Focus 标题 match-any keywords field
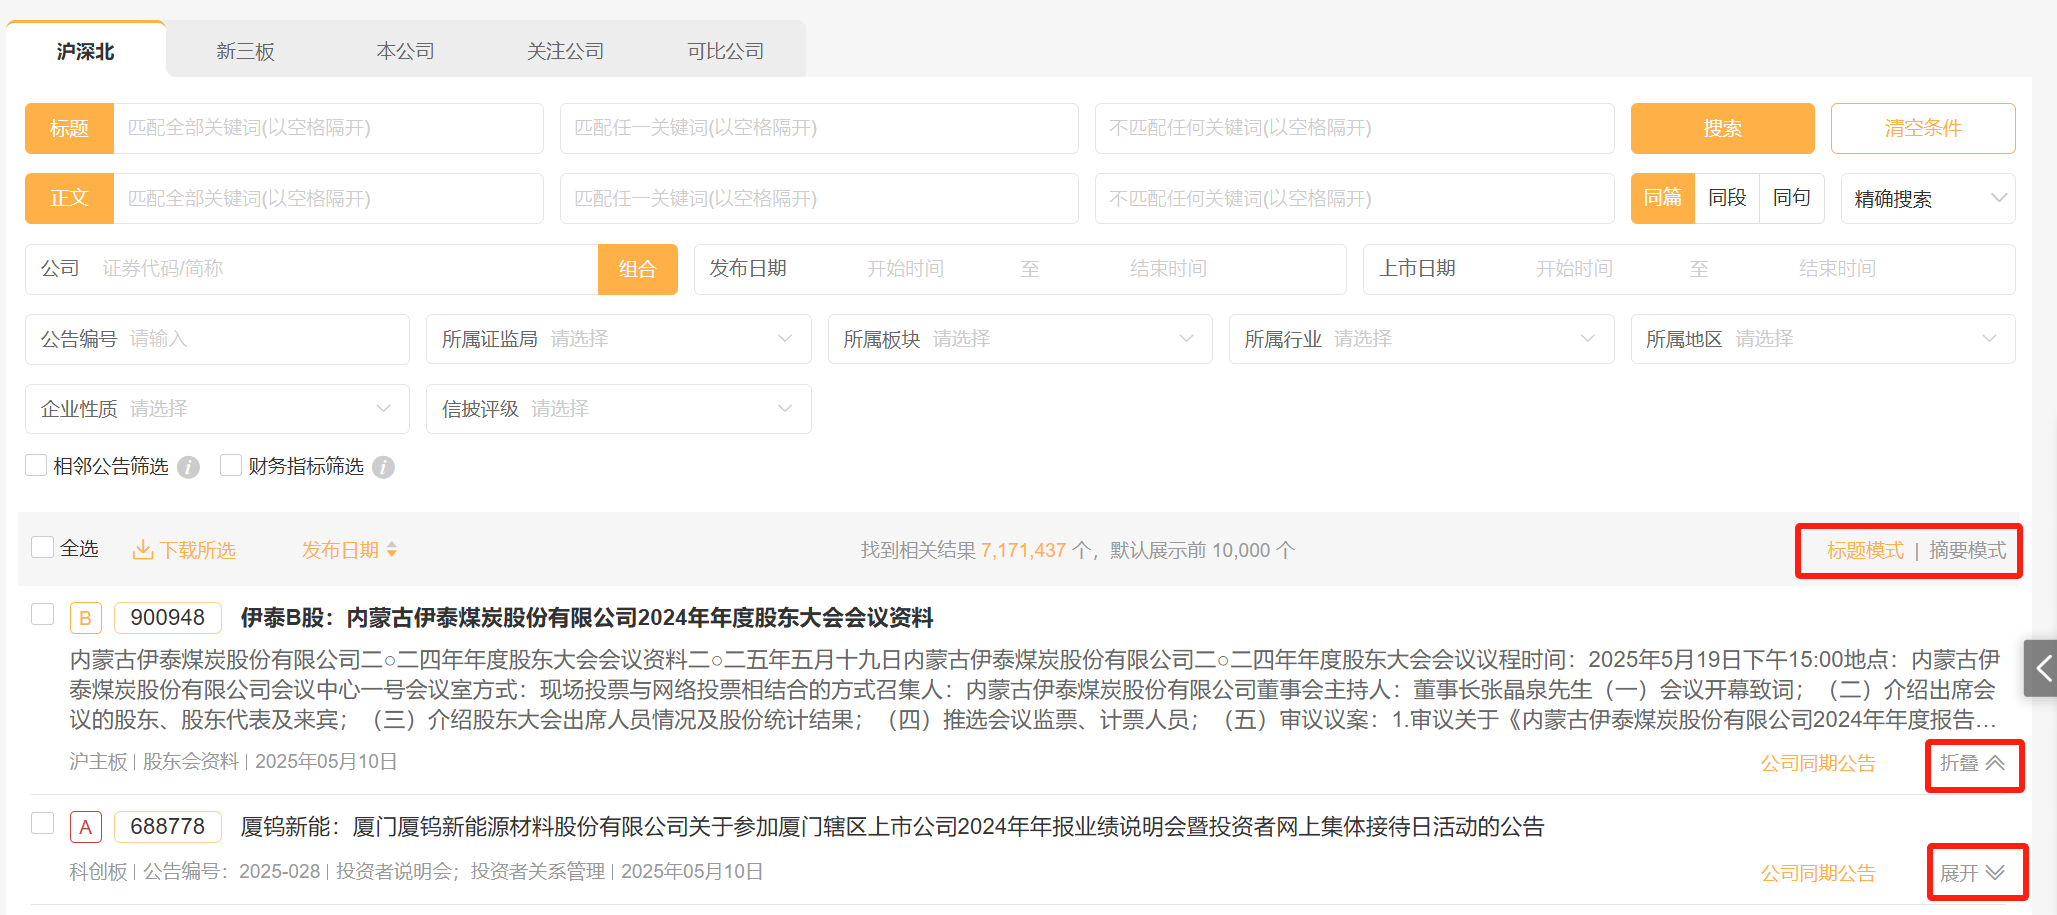 click(x=819, y=128)
